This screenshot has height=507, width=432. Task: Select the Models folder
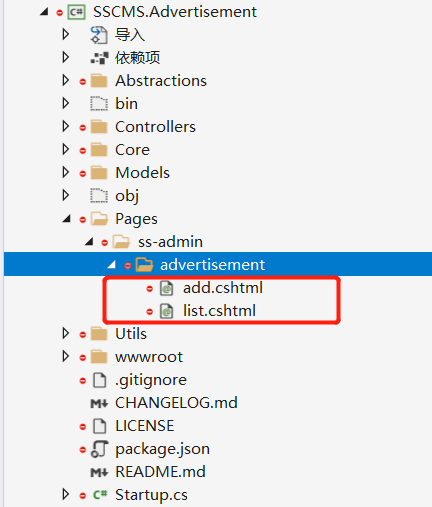click(142, 173)
